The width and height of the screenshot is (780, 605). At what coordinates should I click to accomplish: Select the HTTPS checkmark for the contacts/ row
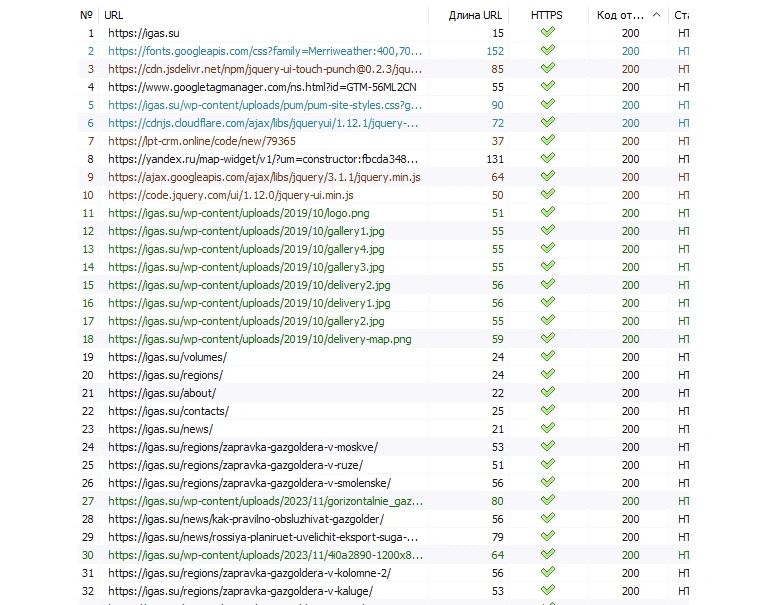pos(548,410)
